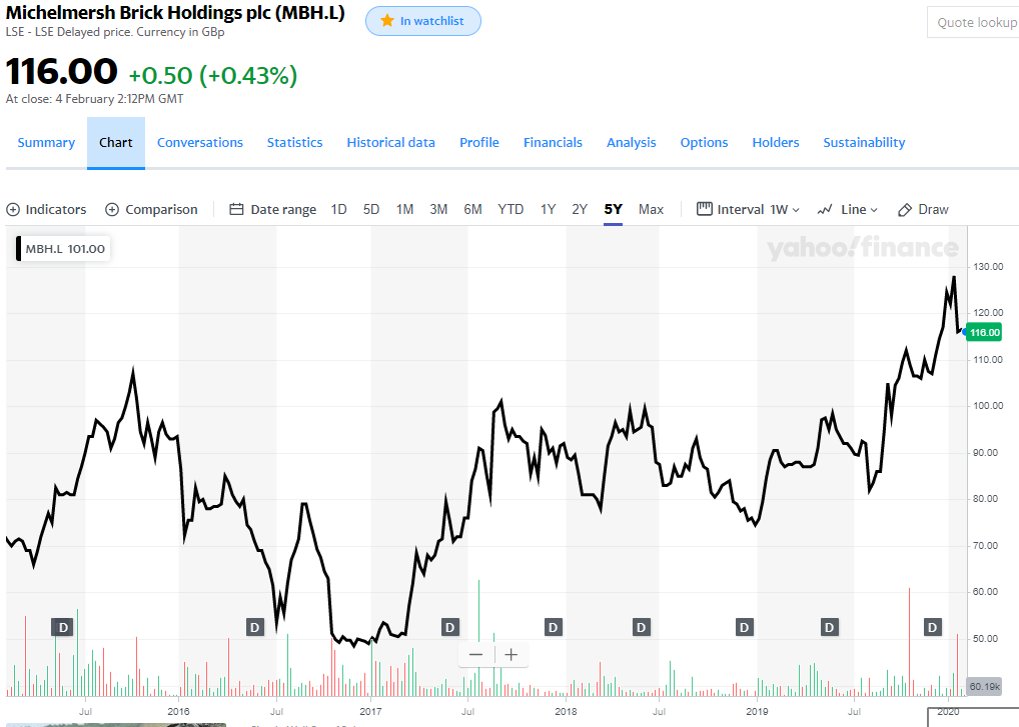Click the Interval ruler icon
Screen dimensions: 1019x727
[704, 209]
